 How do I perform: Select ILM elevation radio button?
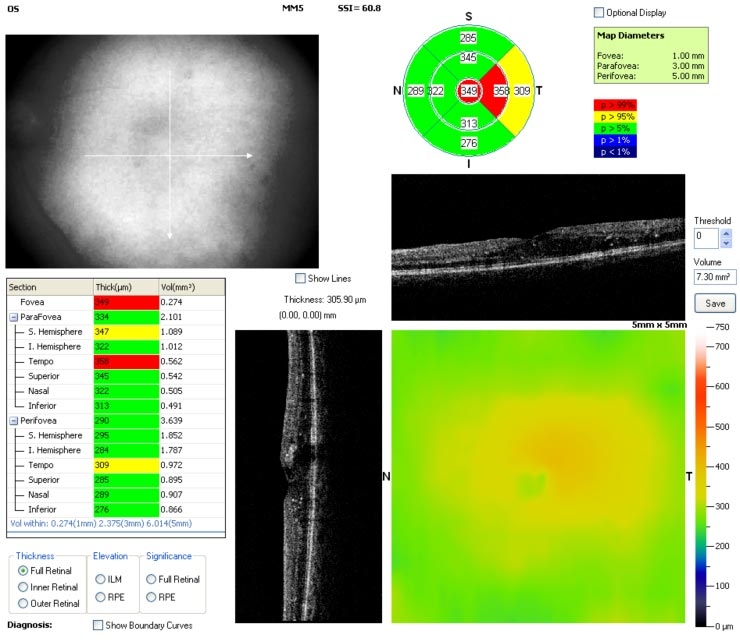coord(101,579)
